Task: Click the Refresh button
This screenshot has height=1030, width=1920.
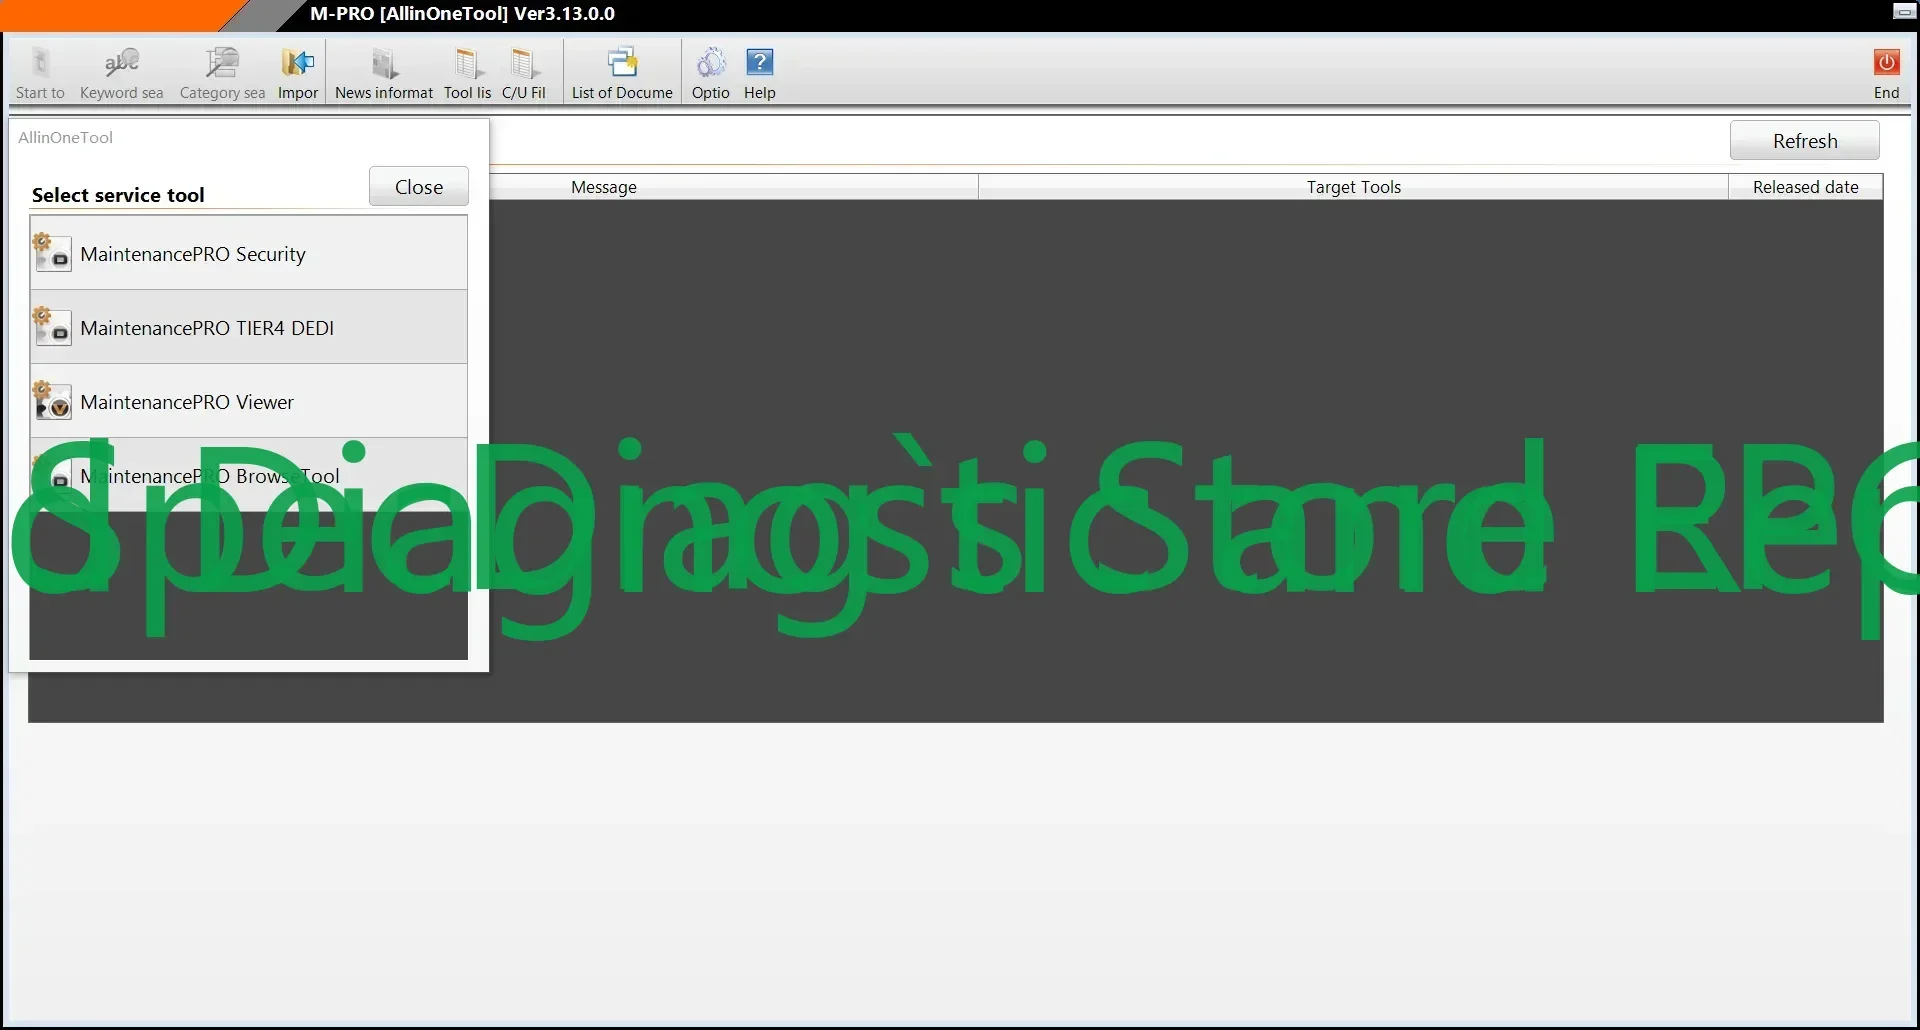Action: [x=1805, y=141]
